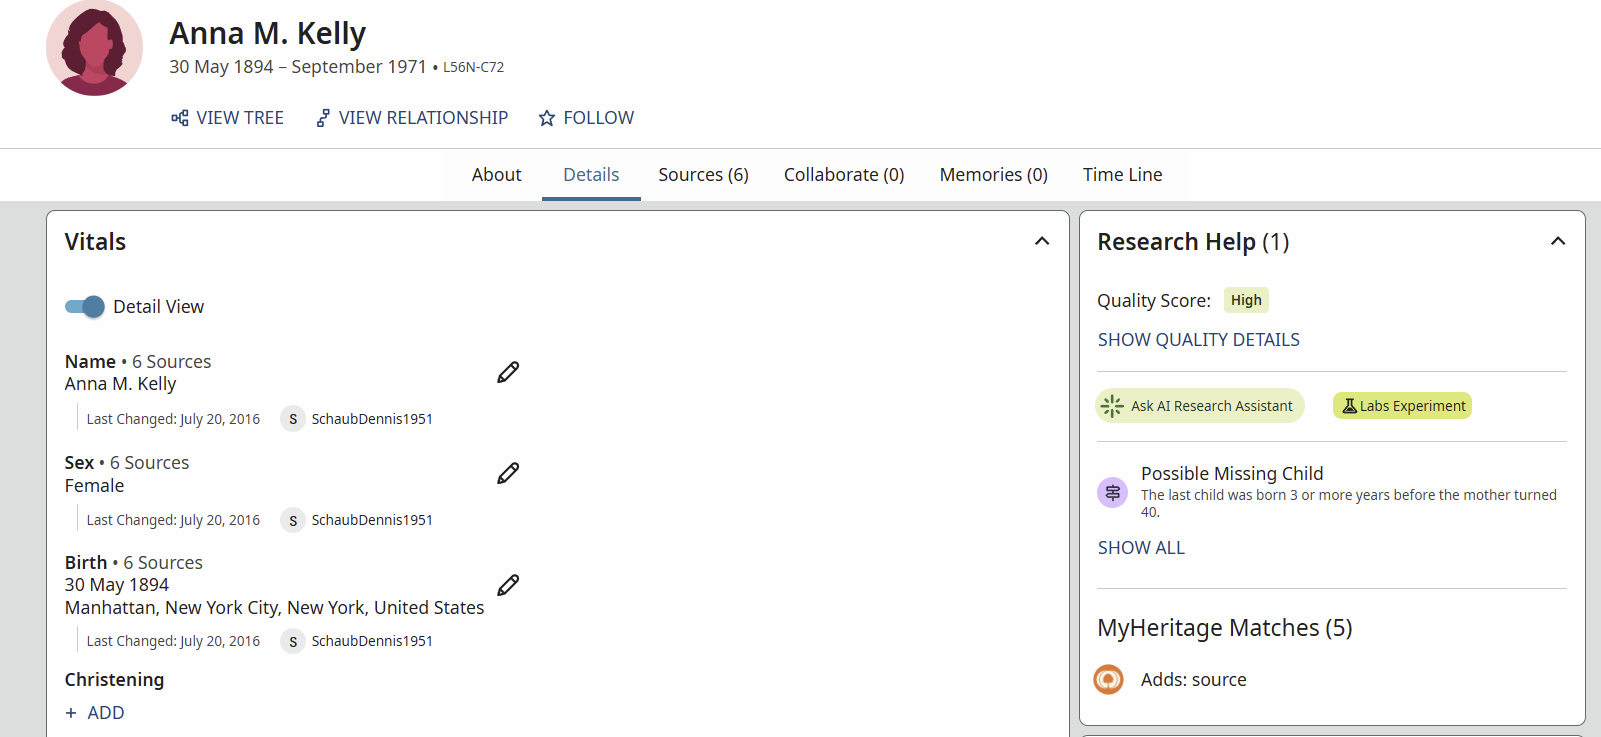Open SchaubDennis1951 contributor link under Sex
1601x737 pixels.
pos(372,520)
